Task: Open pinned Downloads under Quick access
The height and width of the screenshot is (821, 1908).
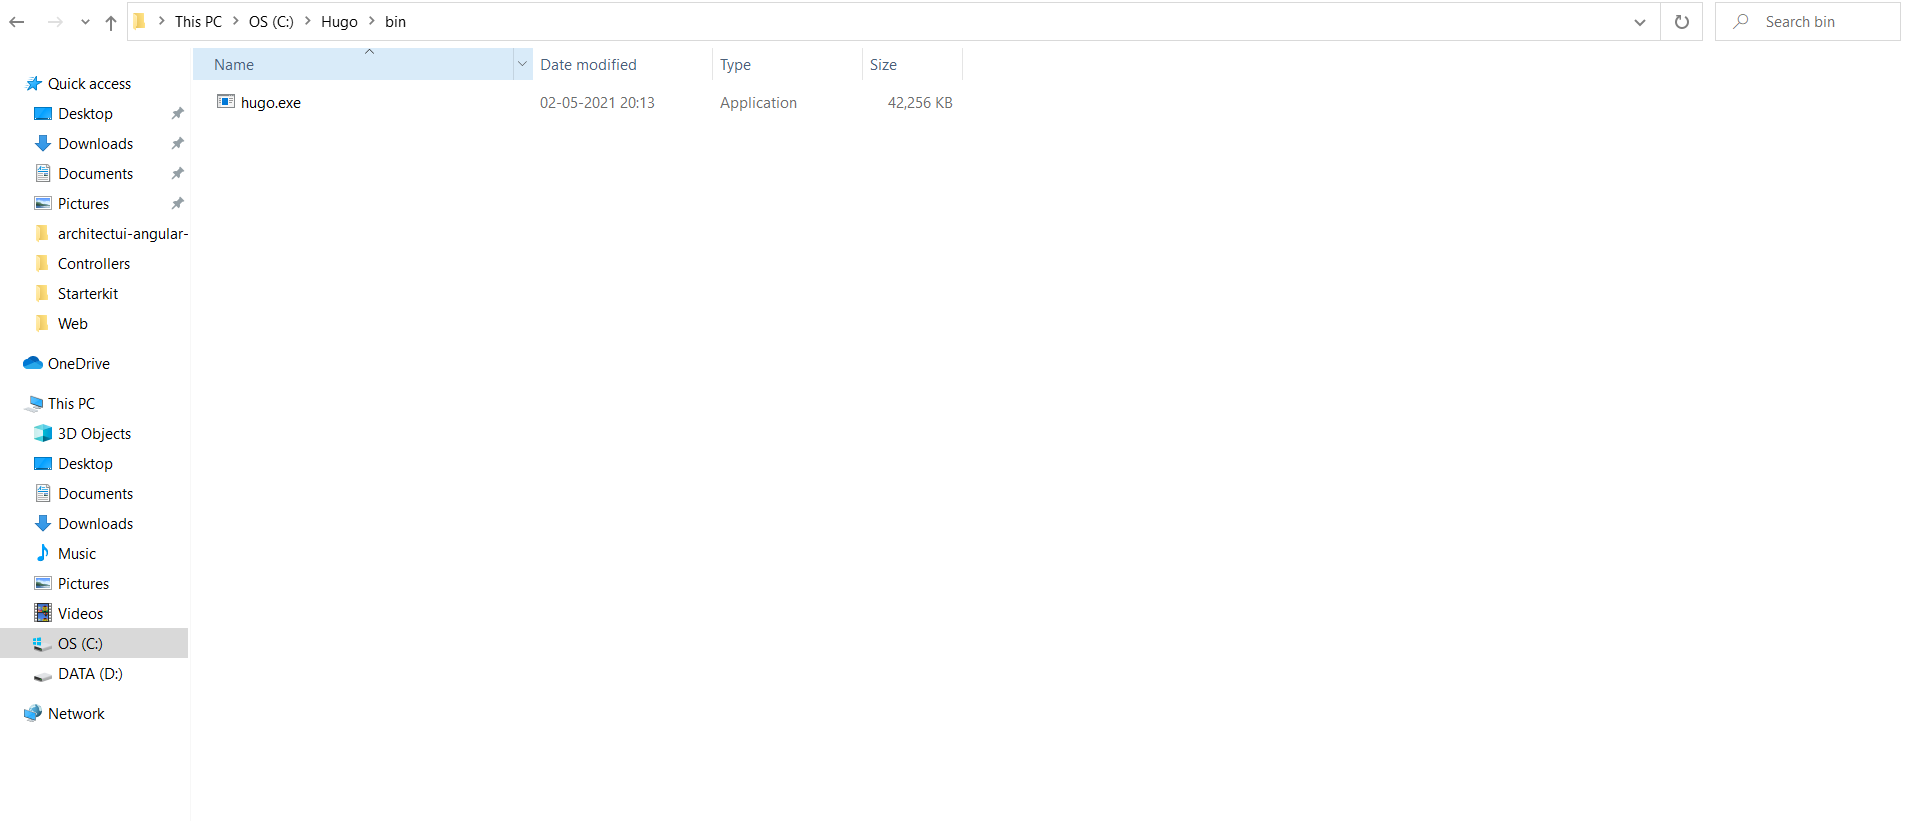Action: (x=95, y=144)
